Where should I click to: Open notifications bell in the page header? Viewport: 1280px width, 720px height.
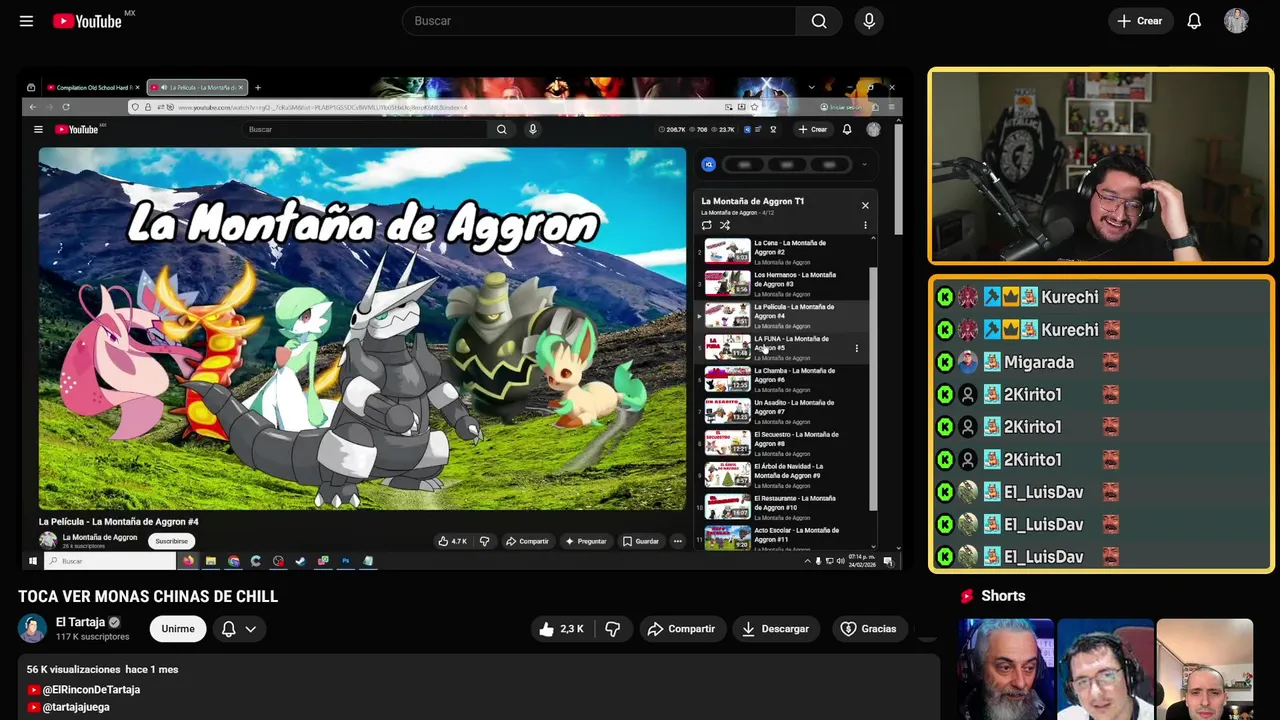pos(1194,21)
